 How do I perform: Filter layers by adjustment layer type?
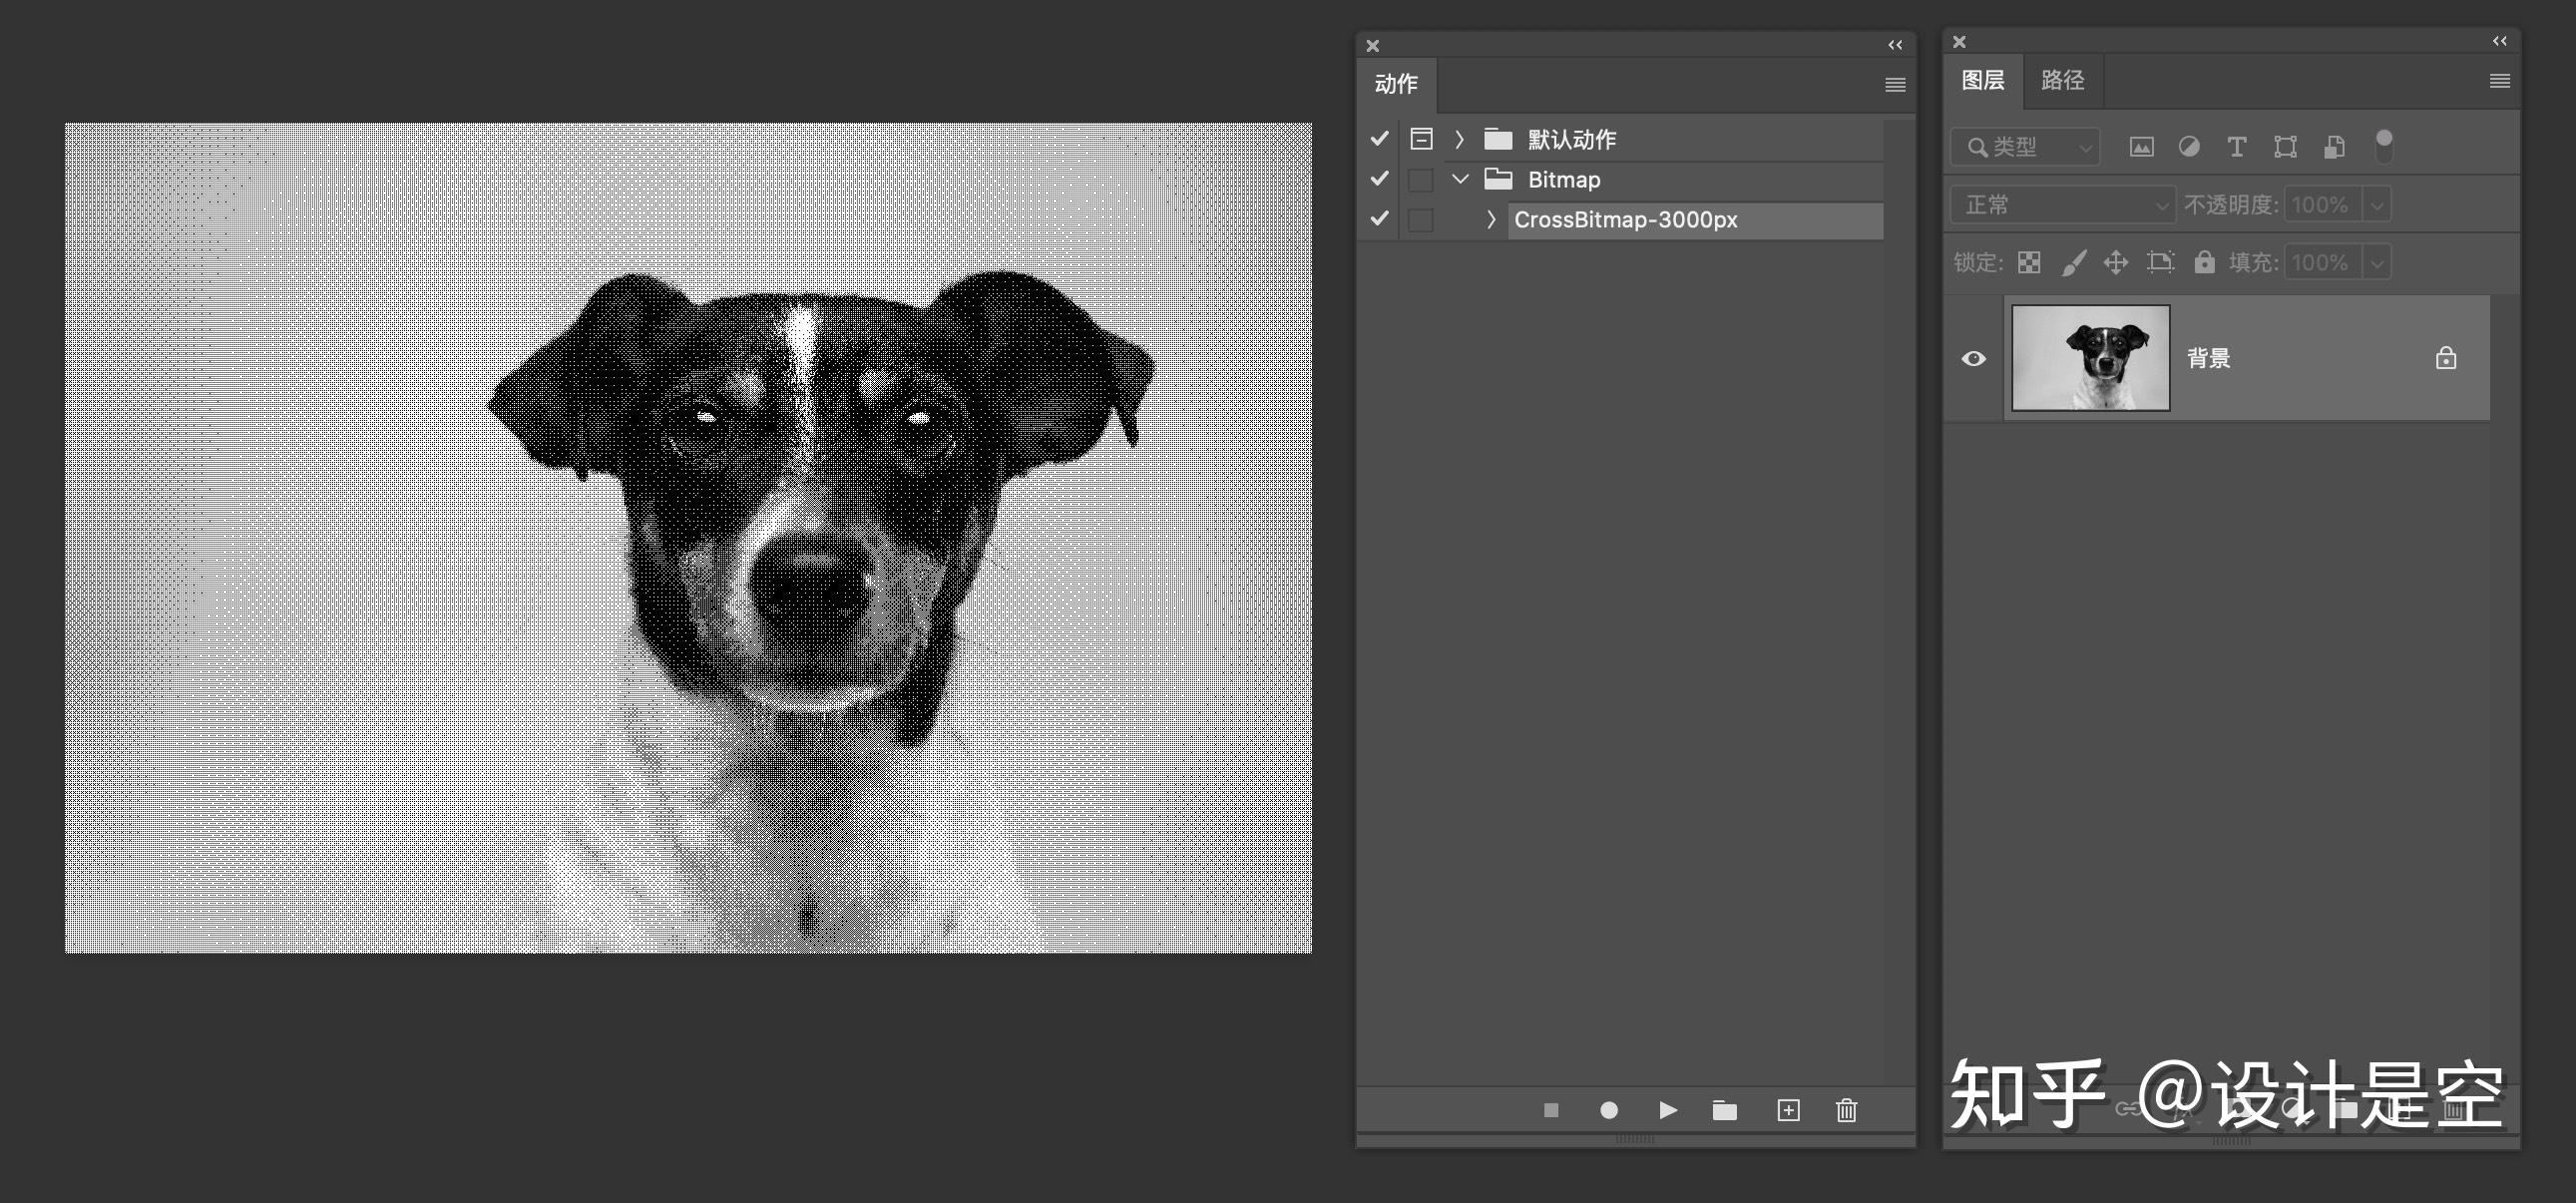tap(2189, 147)
